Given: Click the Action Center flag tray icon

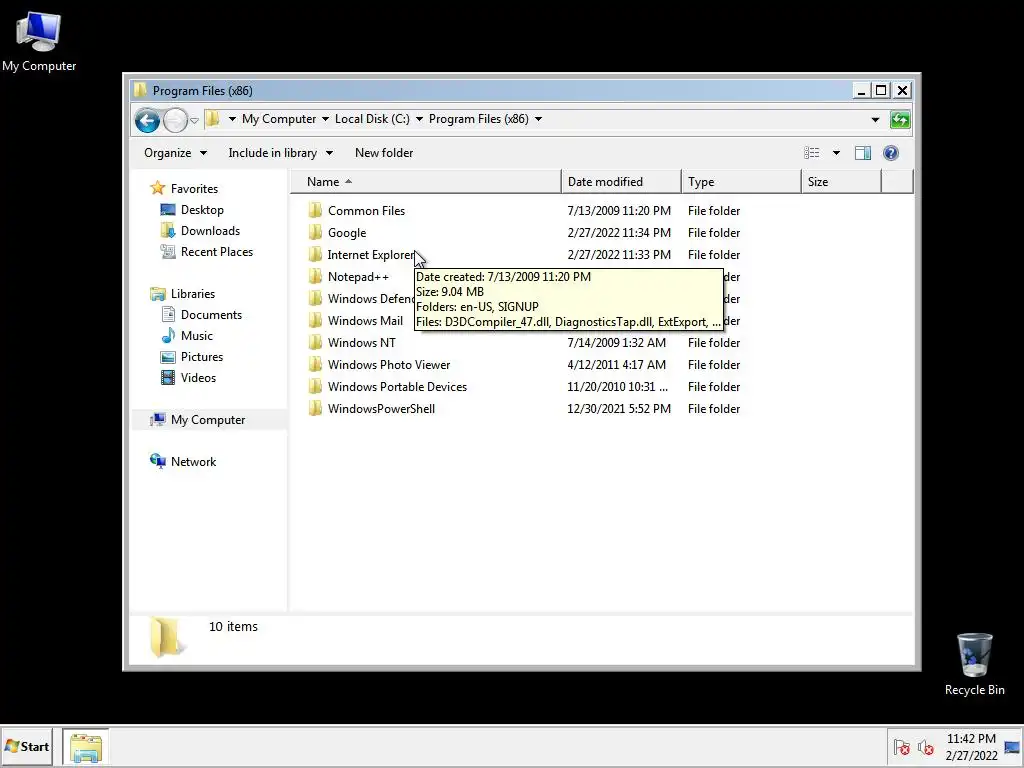Looking at the screenshot, I should point(902,747).
